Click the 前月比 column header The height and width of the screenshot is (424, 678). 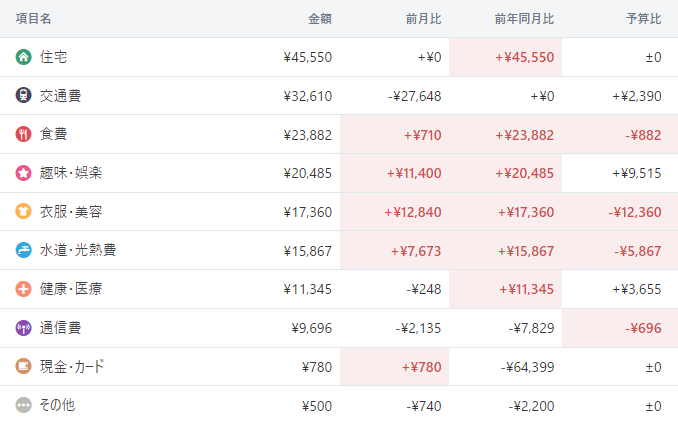click(x=423, y=19)
